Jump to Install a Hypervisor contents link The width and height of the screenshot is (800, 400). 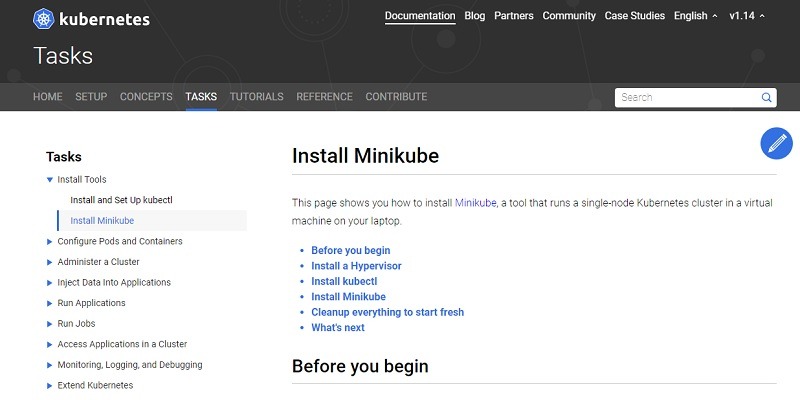356,266
